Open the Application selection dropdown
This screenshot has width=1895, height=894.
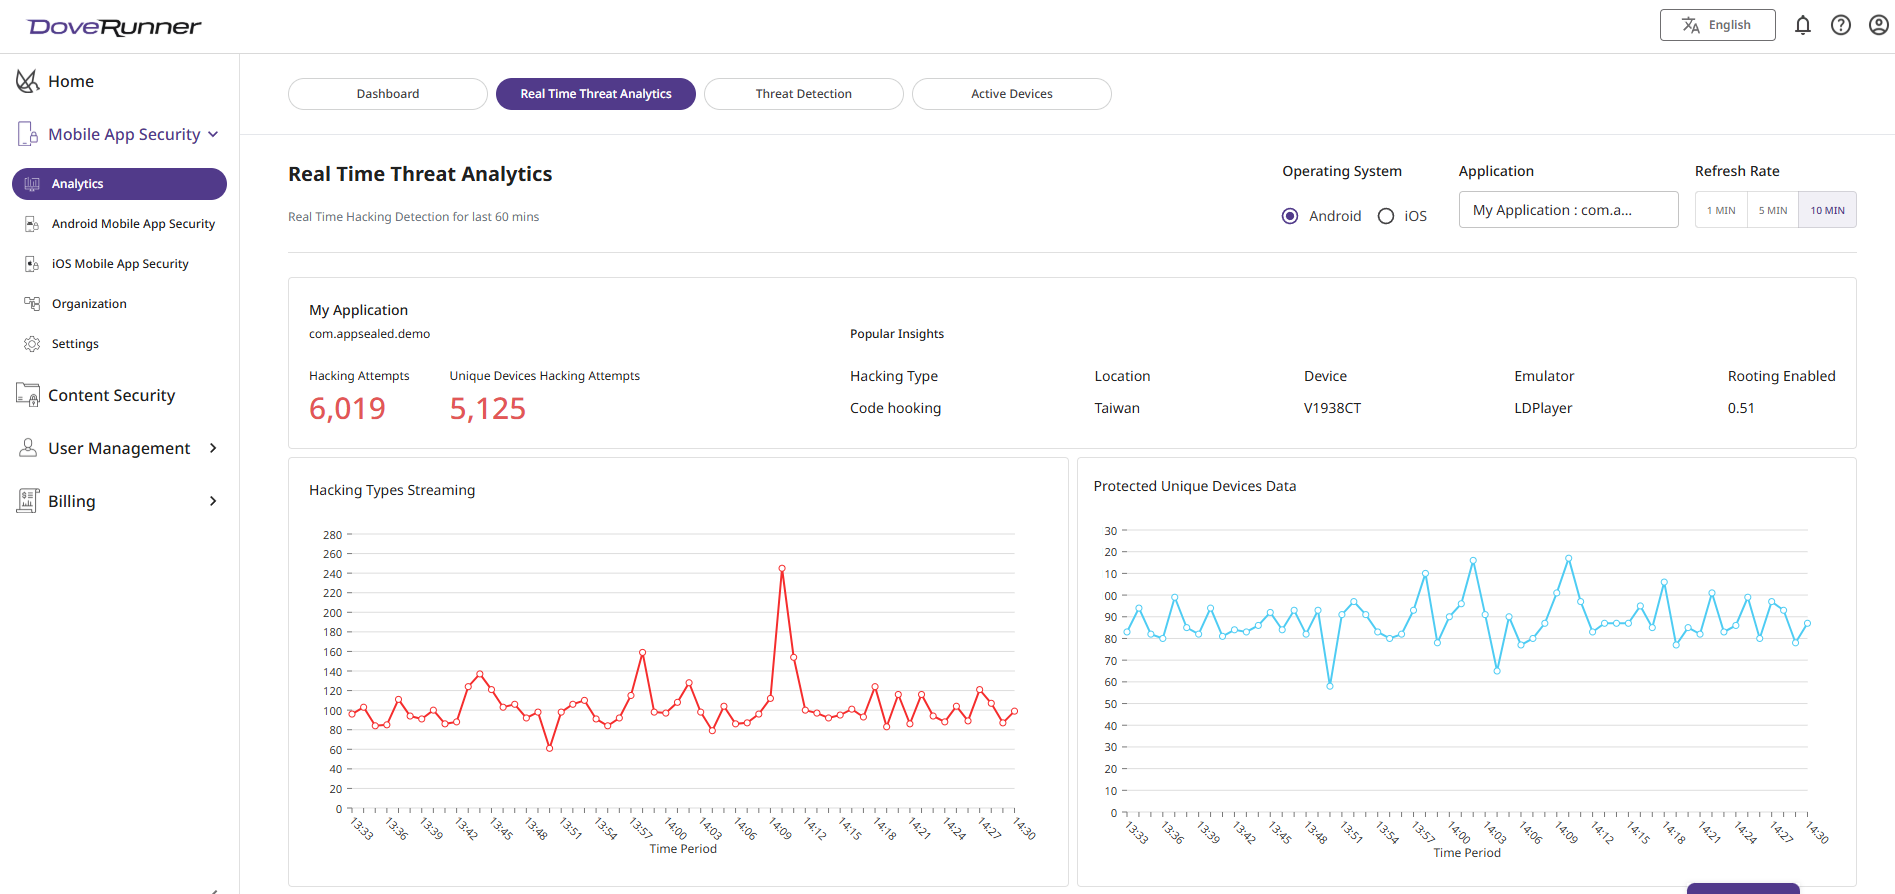tap(1568, 210)
